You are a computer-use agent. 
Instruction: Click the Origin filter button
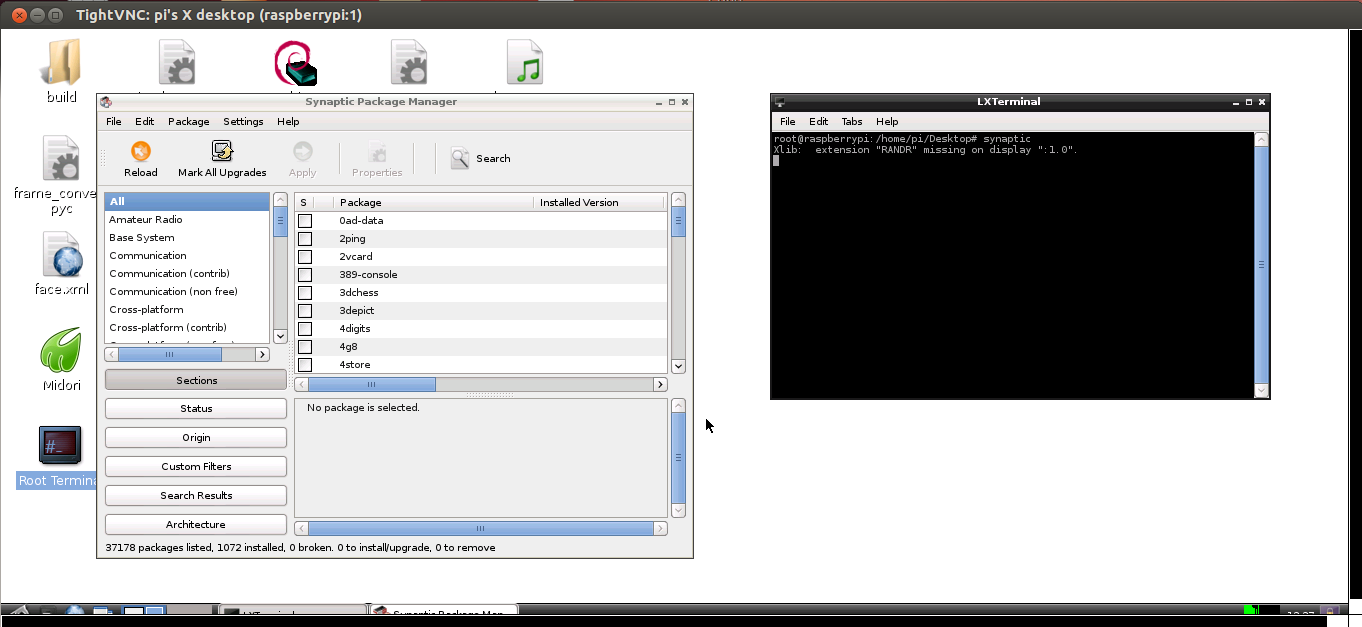click(196, 437)
